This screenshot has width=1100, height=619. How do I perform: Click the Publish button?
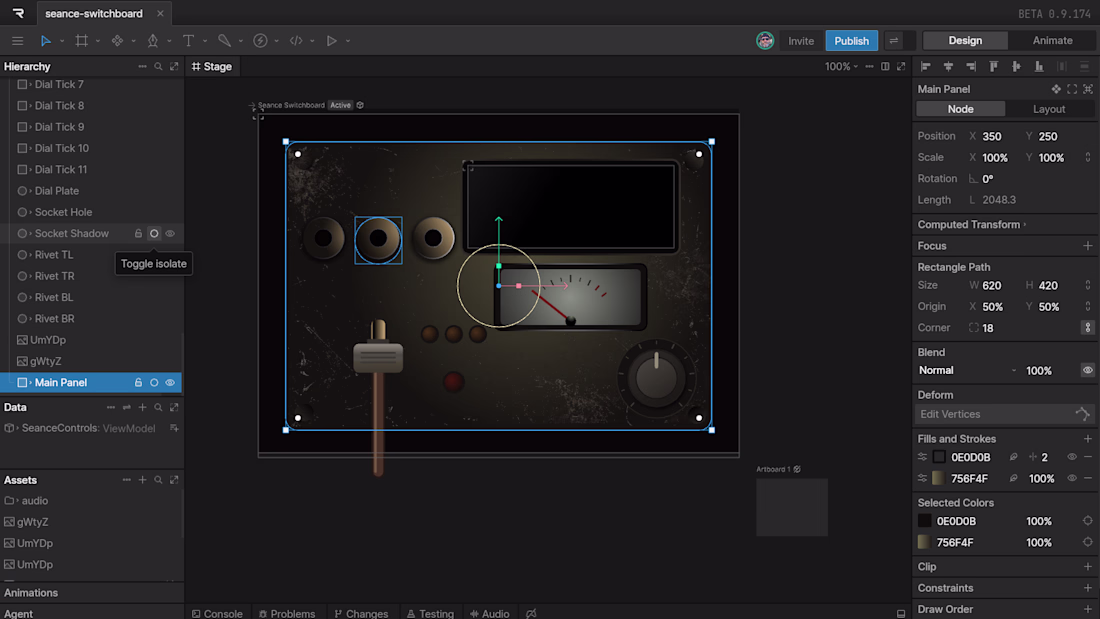pos(852,41)
